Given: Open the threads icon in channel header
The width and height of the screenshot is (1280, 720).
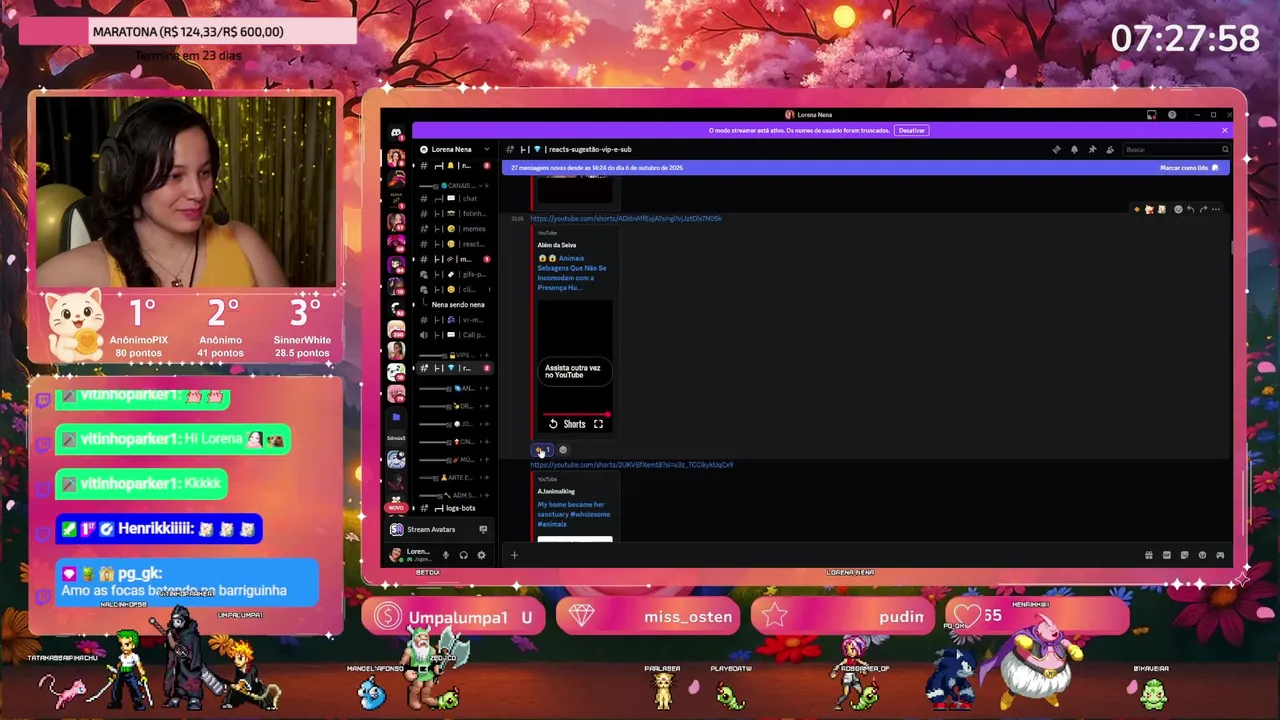Looking at the screenshot, I should 1056,149.
